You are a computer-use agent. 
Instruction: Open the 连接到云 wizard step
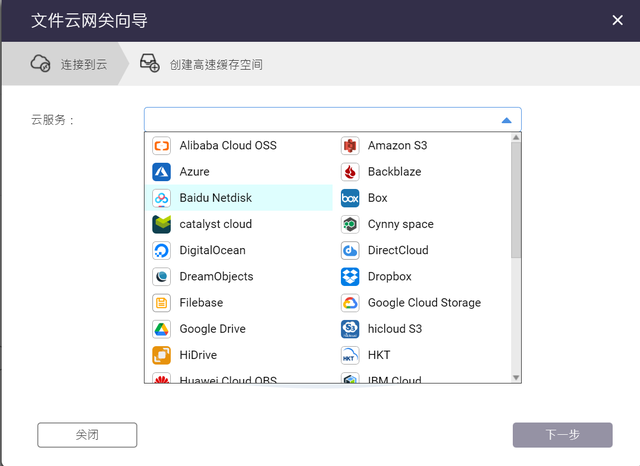coord(65,64)
